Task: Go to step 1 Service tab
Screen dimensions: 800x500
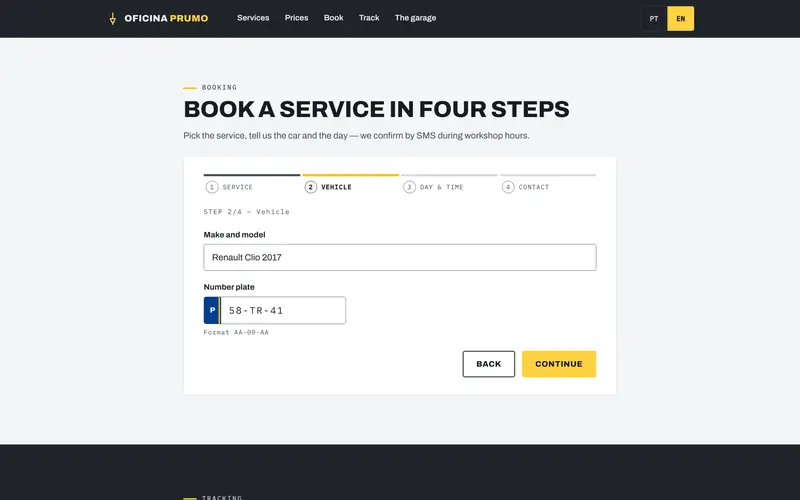Action: pos(252,184)
